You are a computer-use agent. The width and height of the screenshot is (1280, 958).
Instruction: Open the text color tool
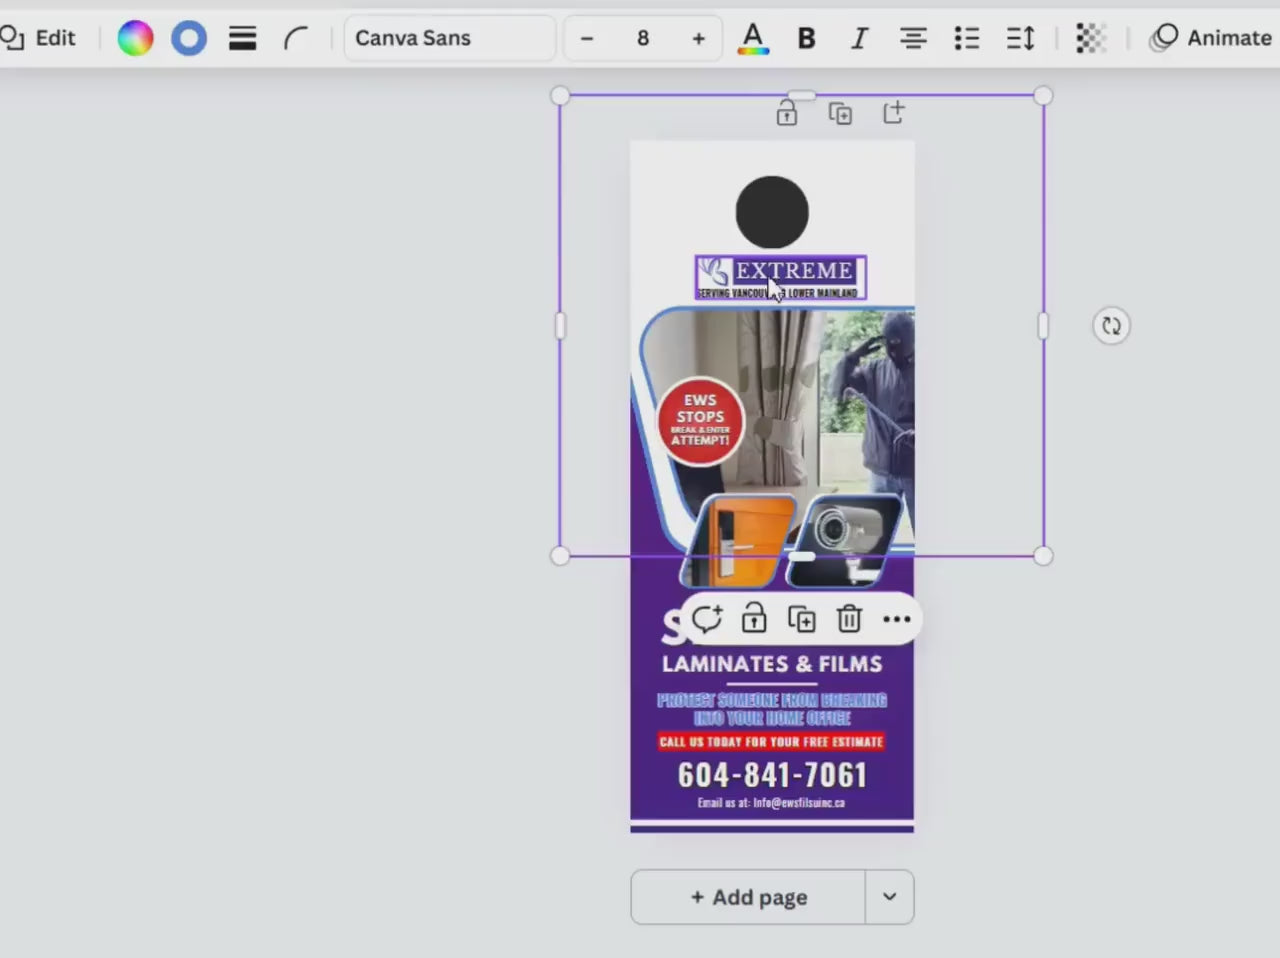coord(753,38)
